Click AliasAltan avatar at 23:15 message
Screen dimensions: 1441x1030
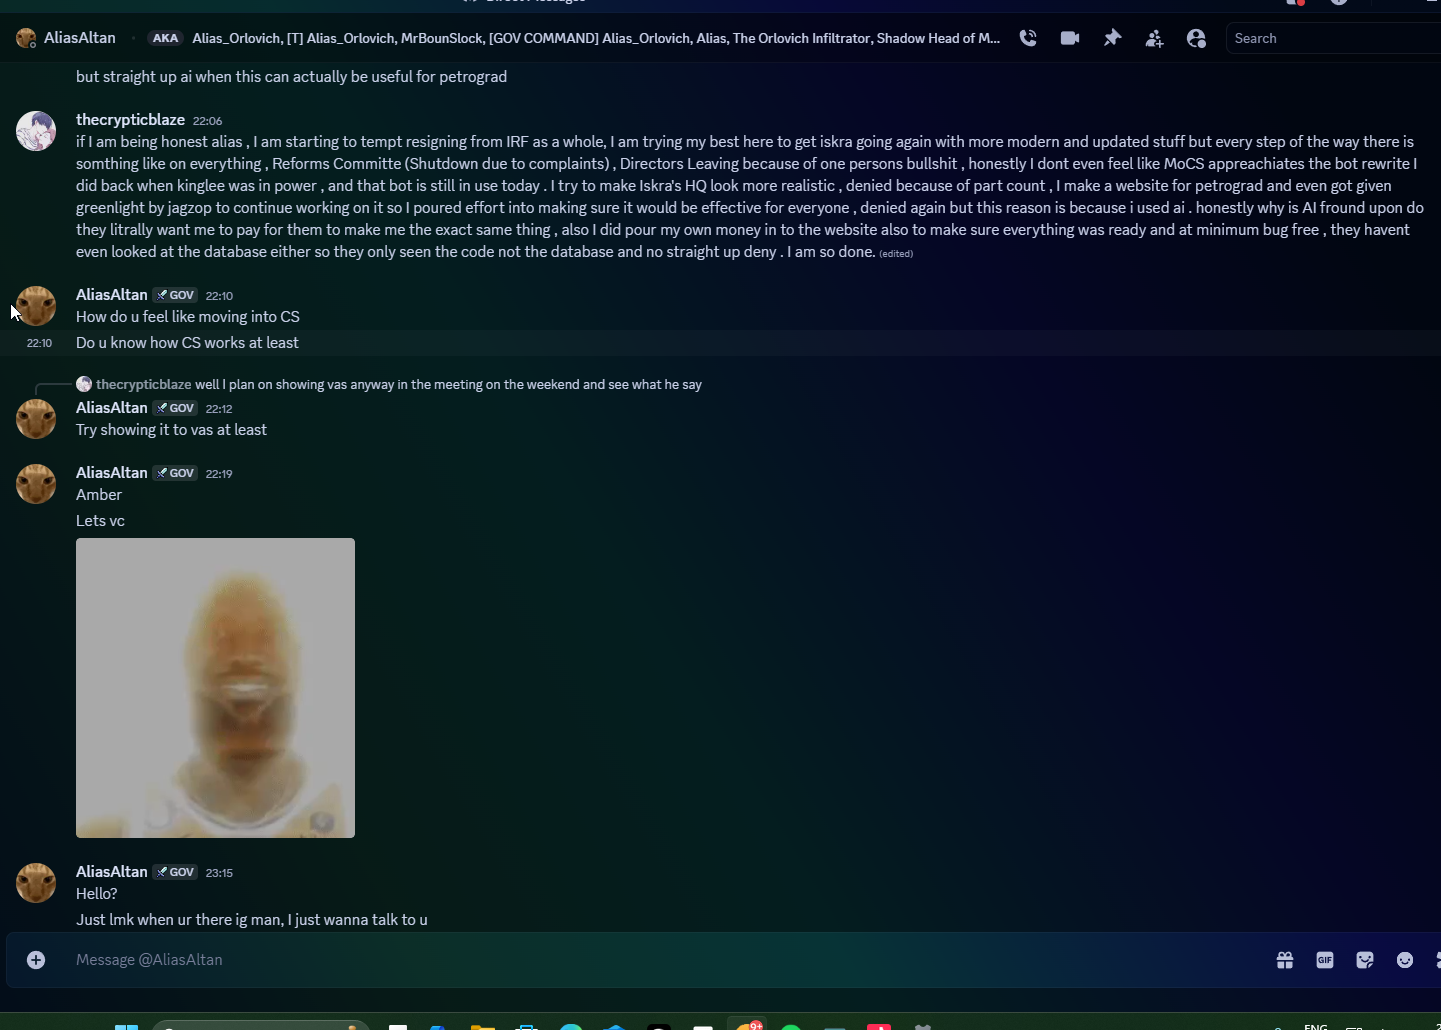(36, 883)
